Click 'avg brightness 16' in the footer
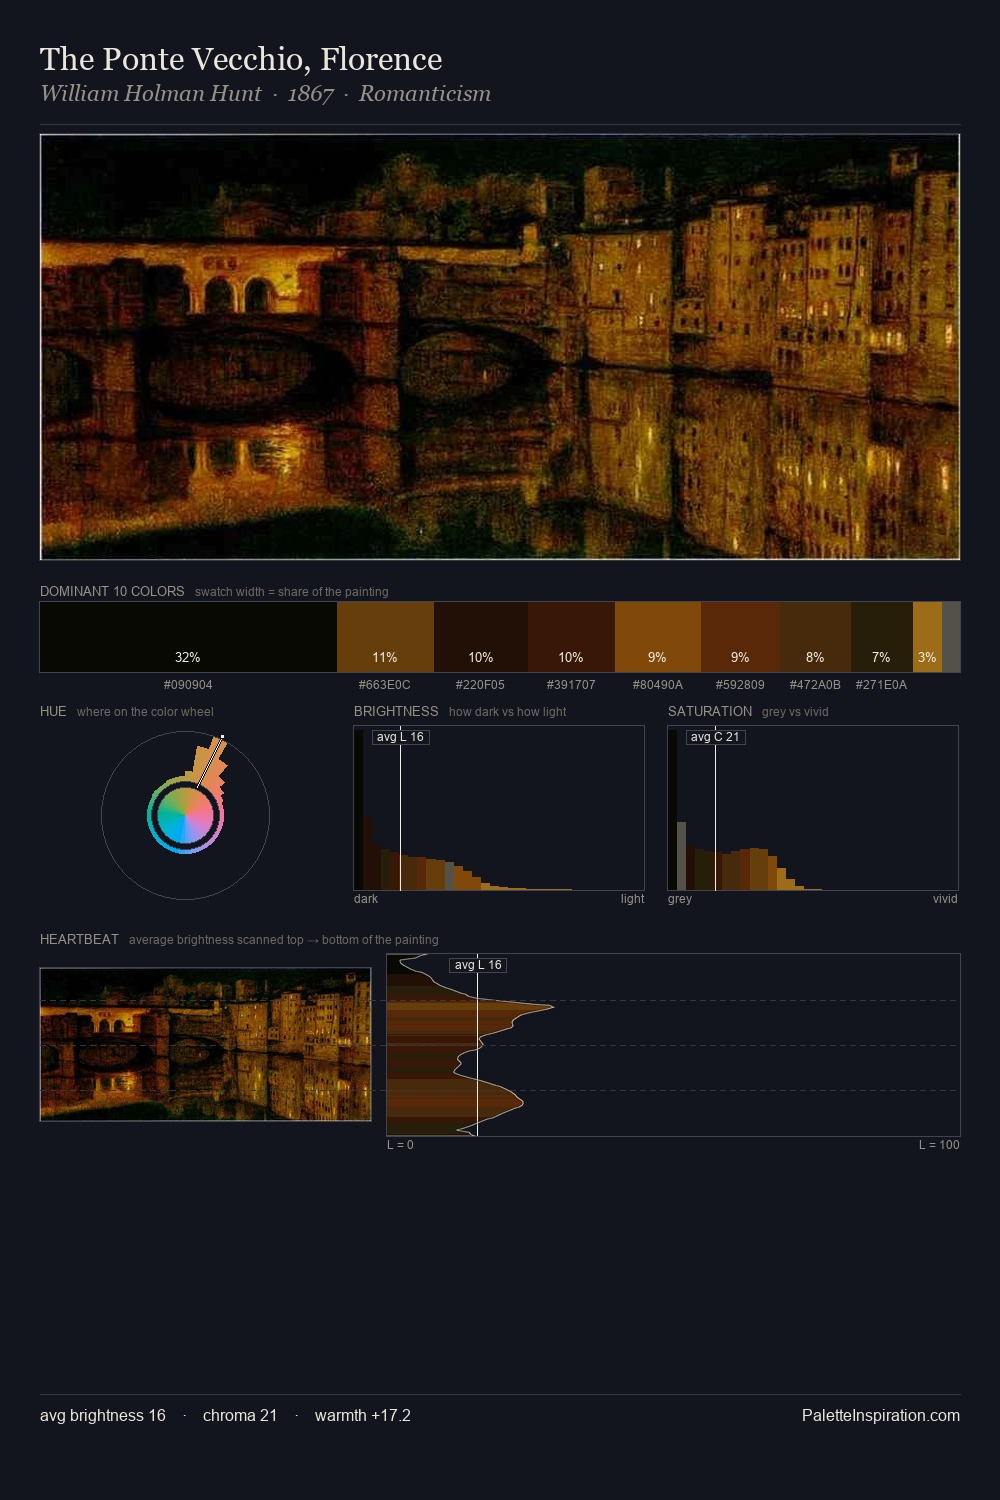The height and width of the screenshot is (1500, 1000). (103, 1416)
